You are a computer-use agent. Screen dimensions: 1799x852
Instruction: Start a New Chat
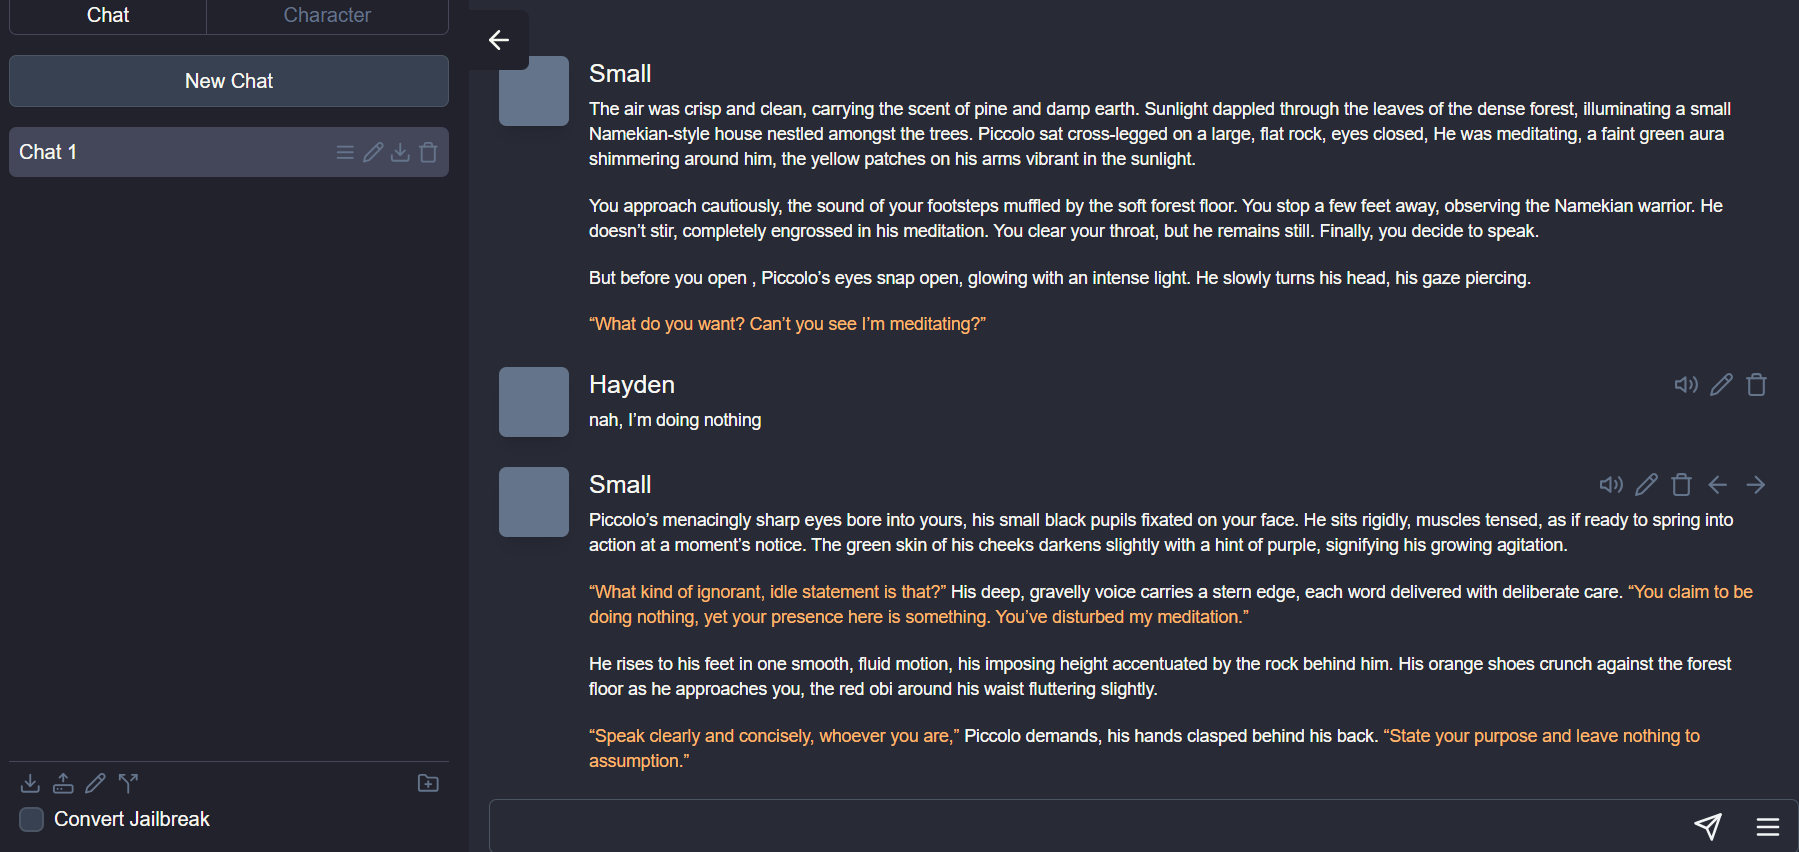click(229, 81)
